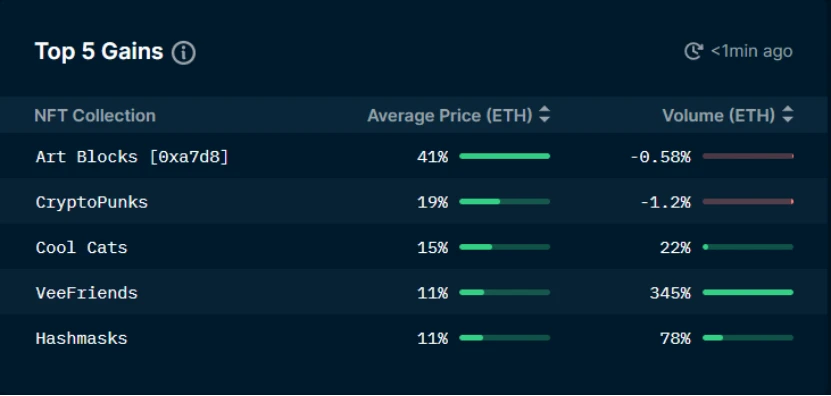Click the Cool Cats 22% volume bar
The image size is (831, 396).
(748, 247)
